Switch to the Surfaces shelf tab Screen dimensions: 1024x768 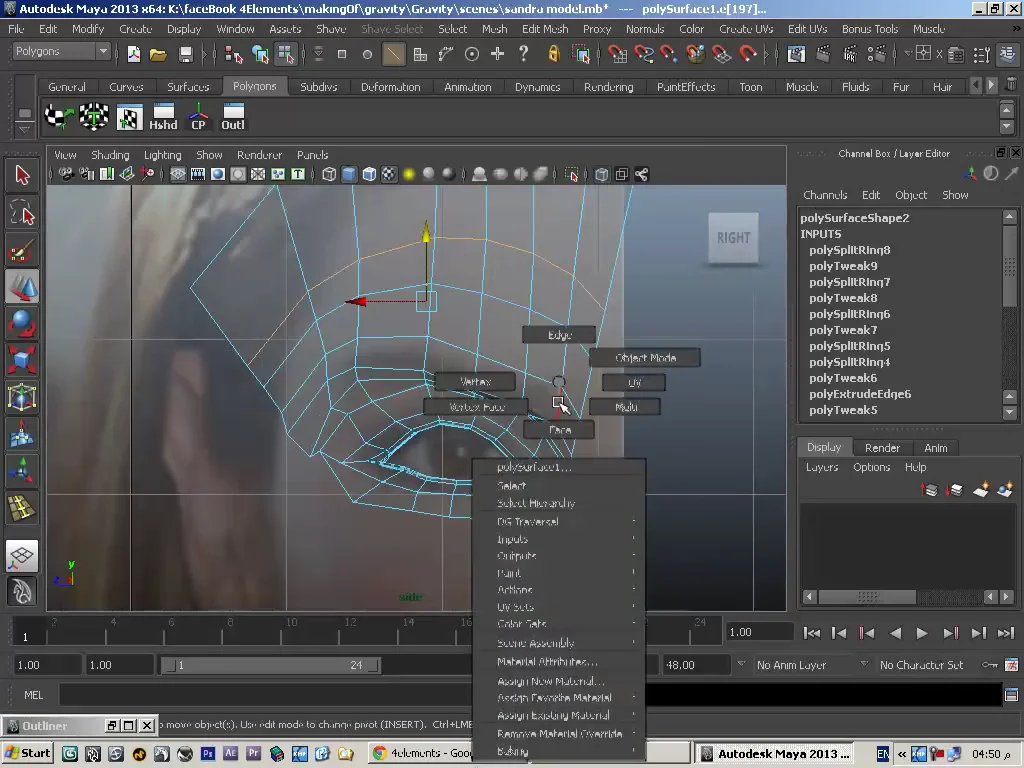[188, 86]
